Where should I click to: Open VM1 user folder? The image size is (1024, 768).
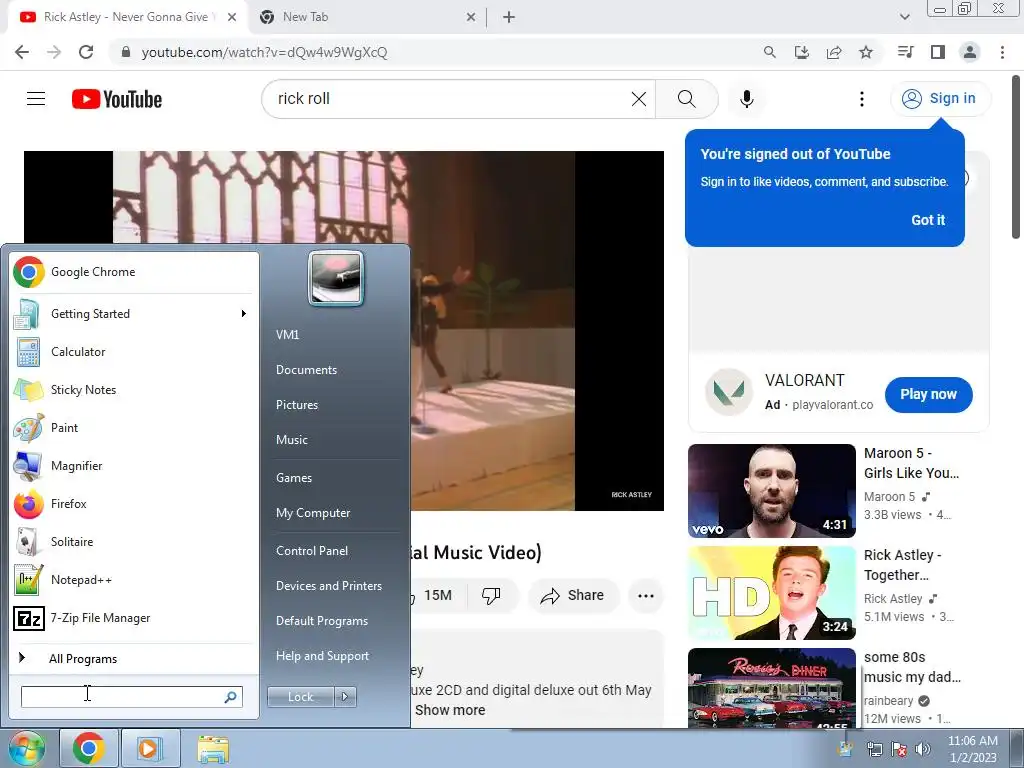(x=287, y=334)
